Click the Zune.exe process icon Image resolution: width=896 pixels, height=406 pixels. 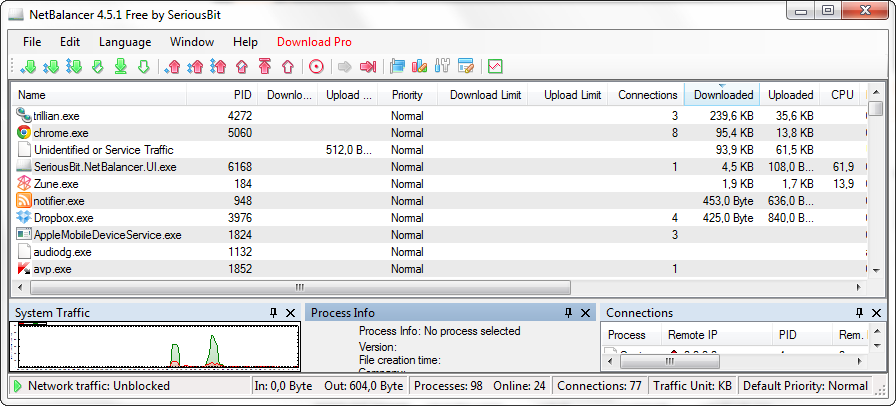24,184
